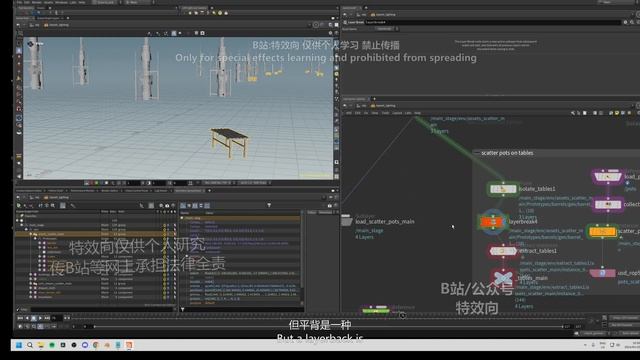The image size is (640, 360).
Task: Click the 'scatter pots on tables' box title
Action: [507, 153]
